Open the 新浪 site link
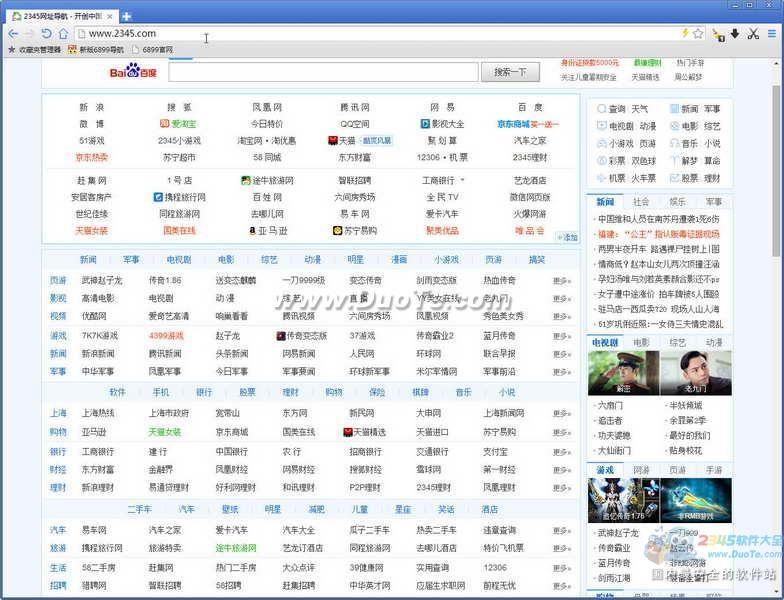Screen dimensions: 784x600 [x=92, y=107]
